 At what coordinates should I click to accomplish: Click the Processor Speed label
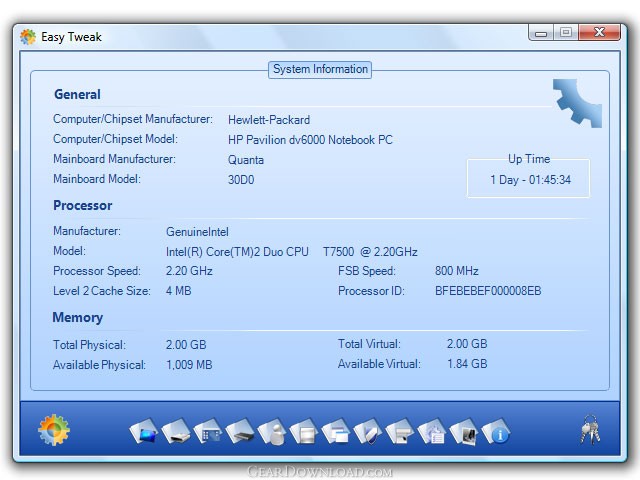pos(97,271)
